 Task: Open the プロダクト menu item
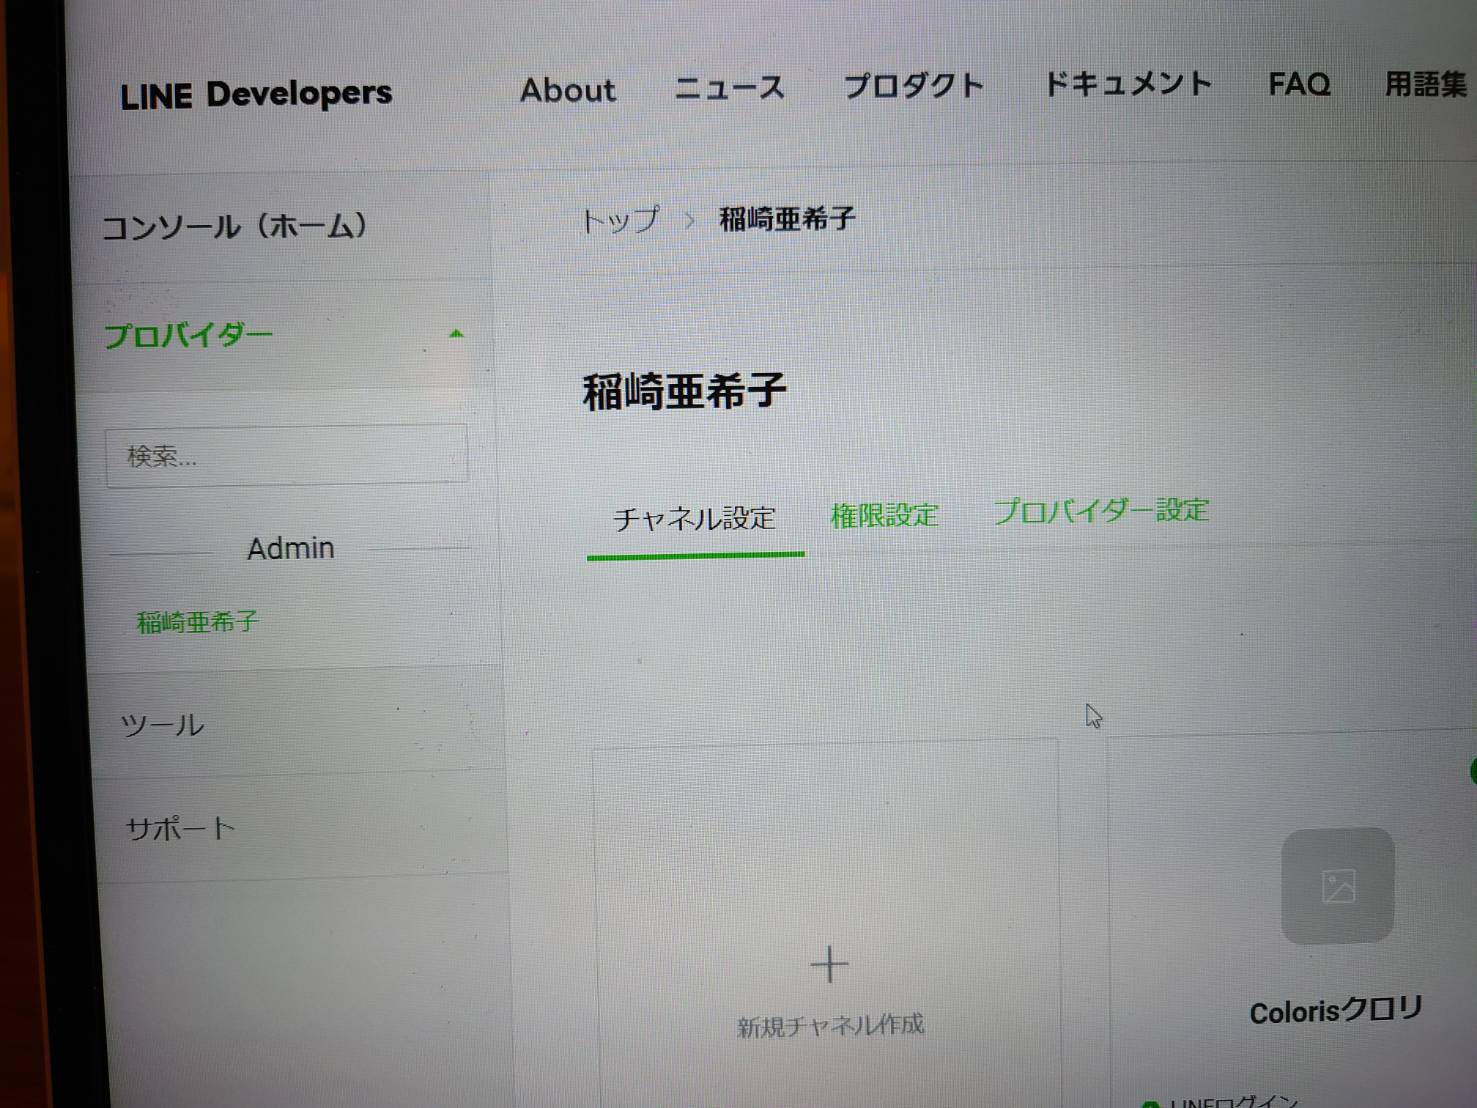(914, 86)
